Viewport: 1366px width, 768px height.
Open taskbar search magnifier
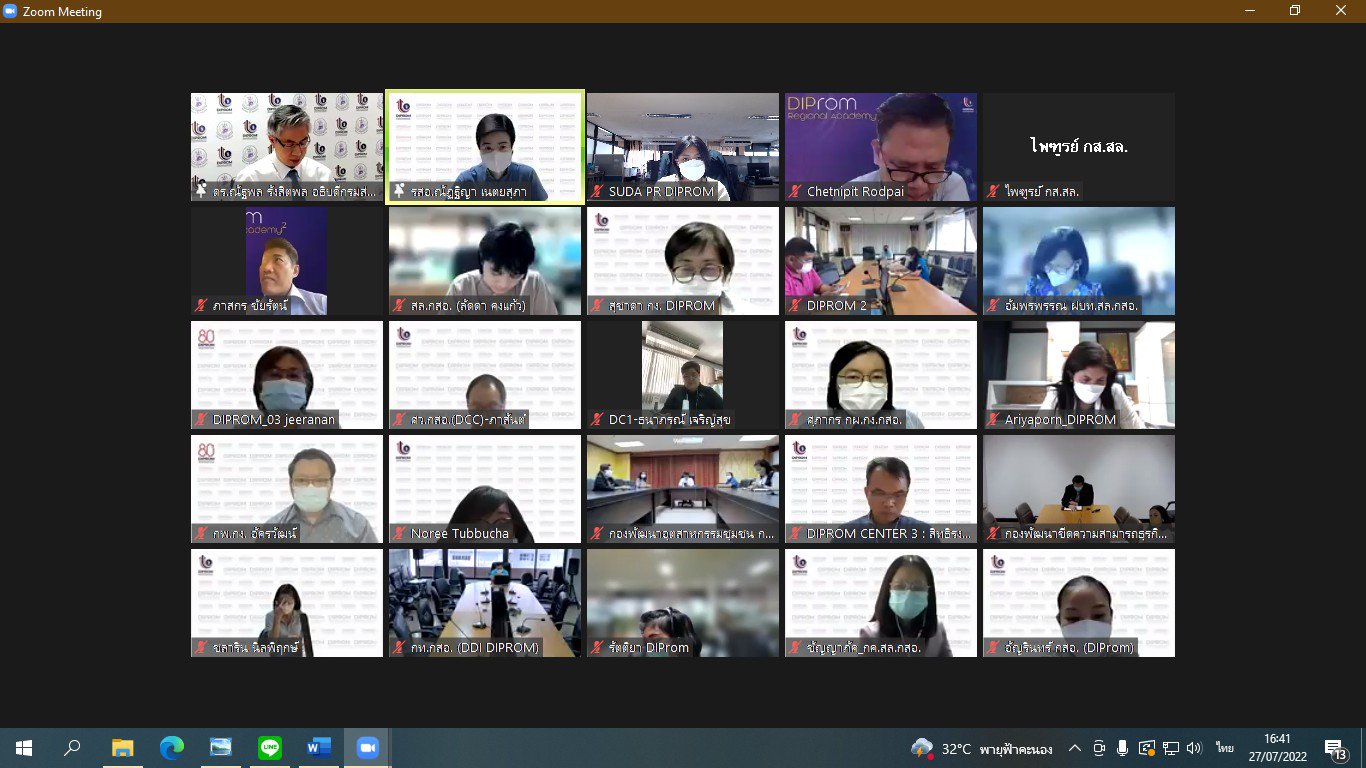click(72, 748)
